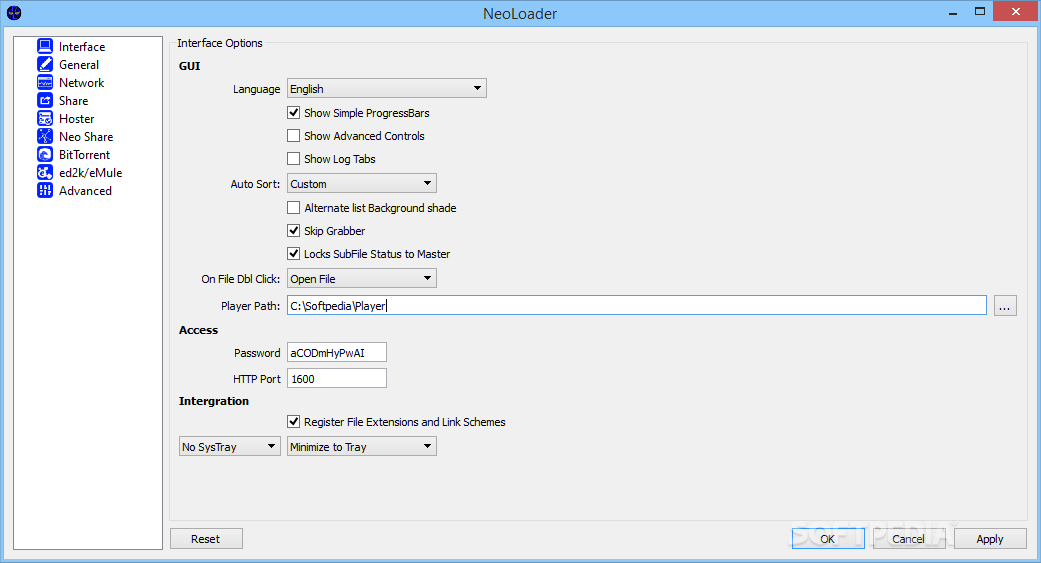Go to Network settings
The image size is (1041, 563).
coord(82,82)
